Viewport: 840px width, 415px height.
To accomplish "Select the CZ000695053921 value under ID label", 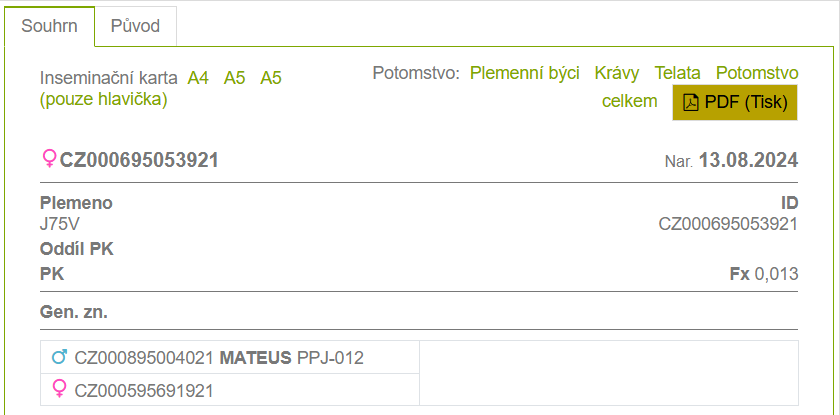I will 728,223.
